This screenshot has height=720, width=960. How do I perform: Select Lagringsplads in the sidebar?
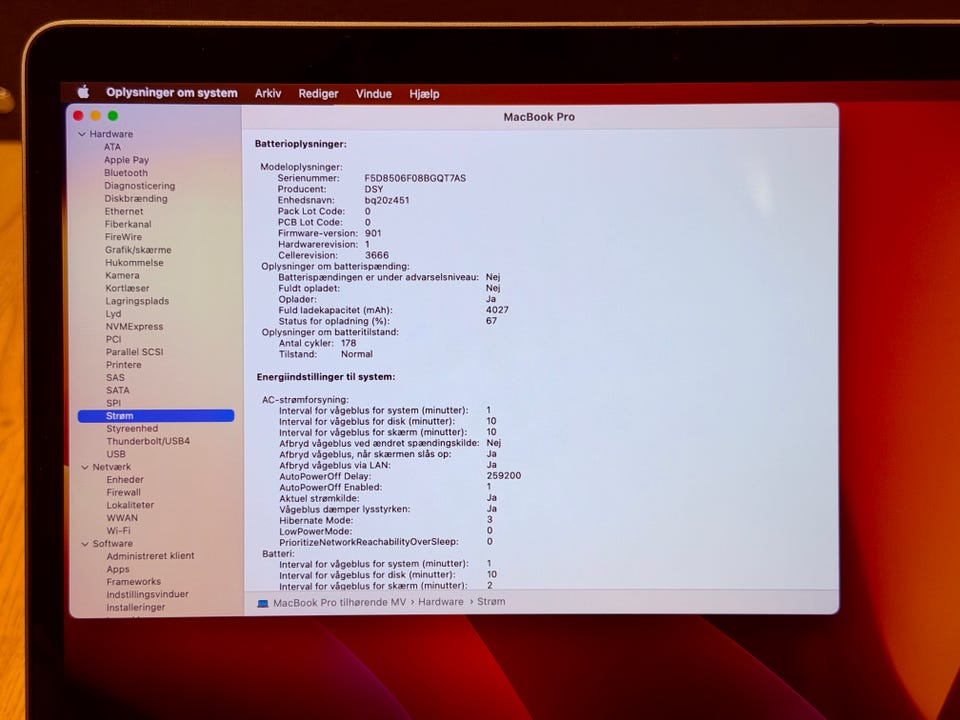[137, 301]
